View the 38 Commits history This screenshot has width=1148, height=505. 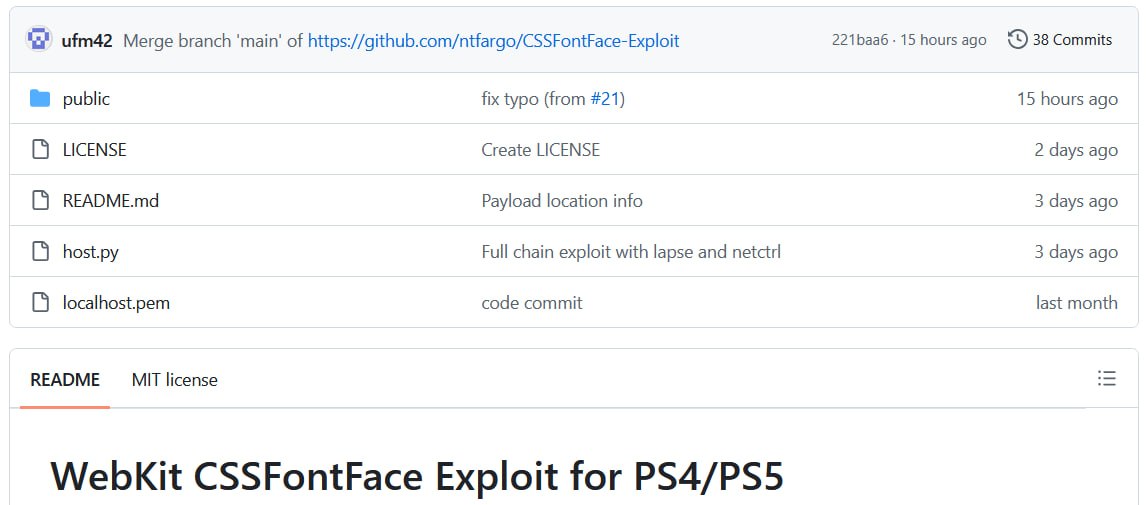[x=1059, y=40]
